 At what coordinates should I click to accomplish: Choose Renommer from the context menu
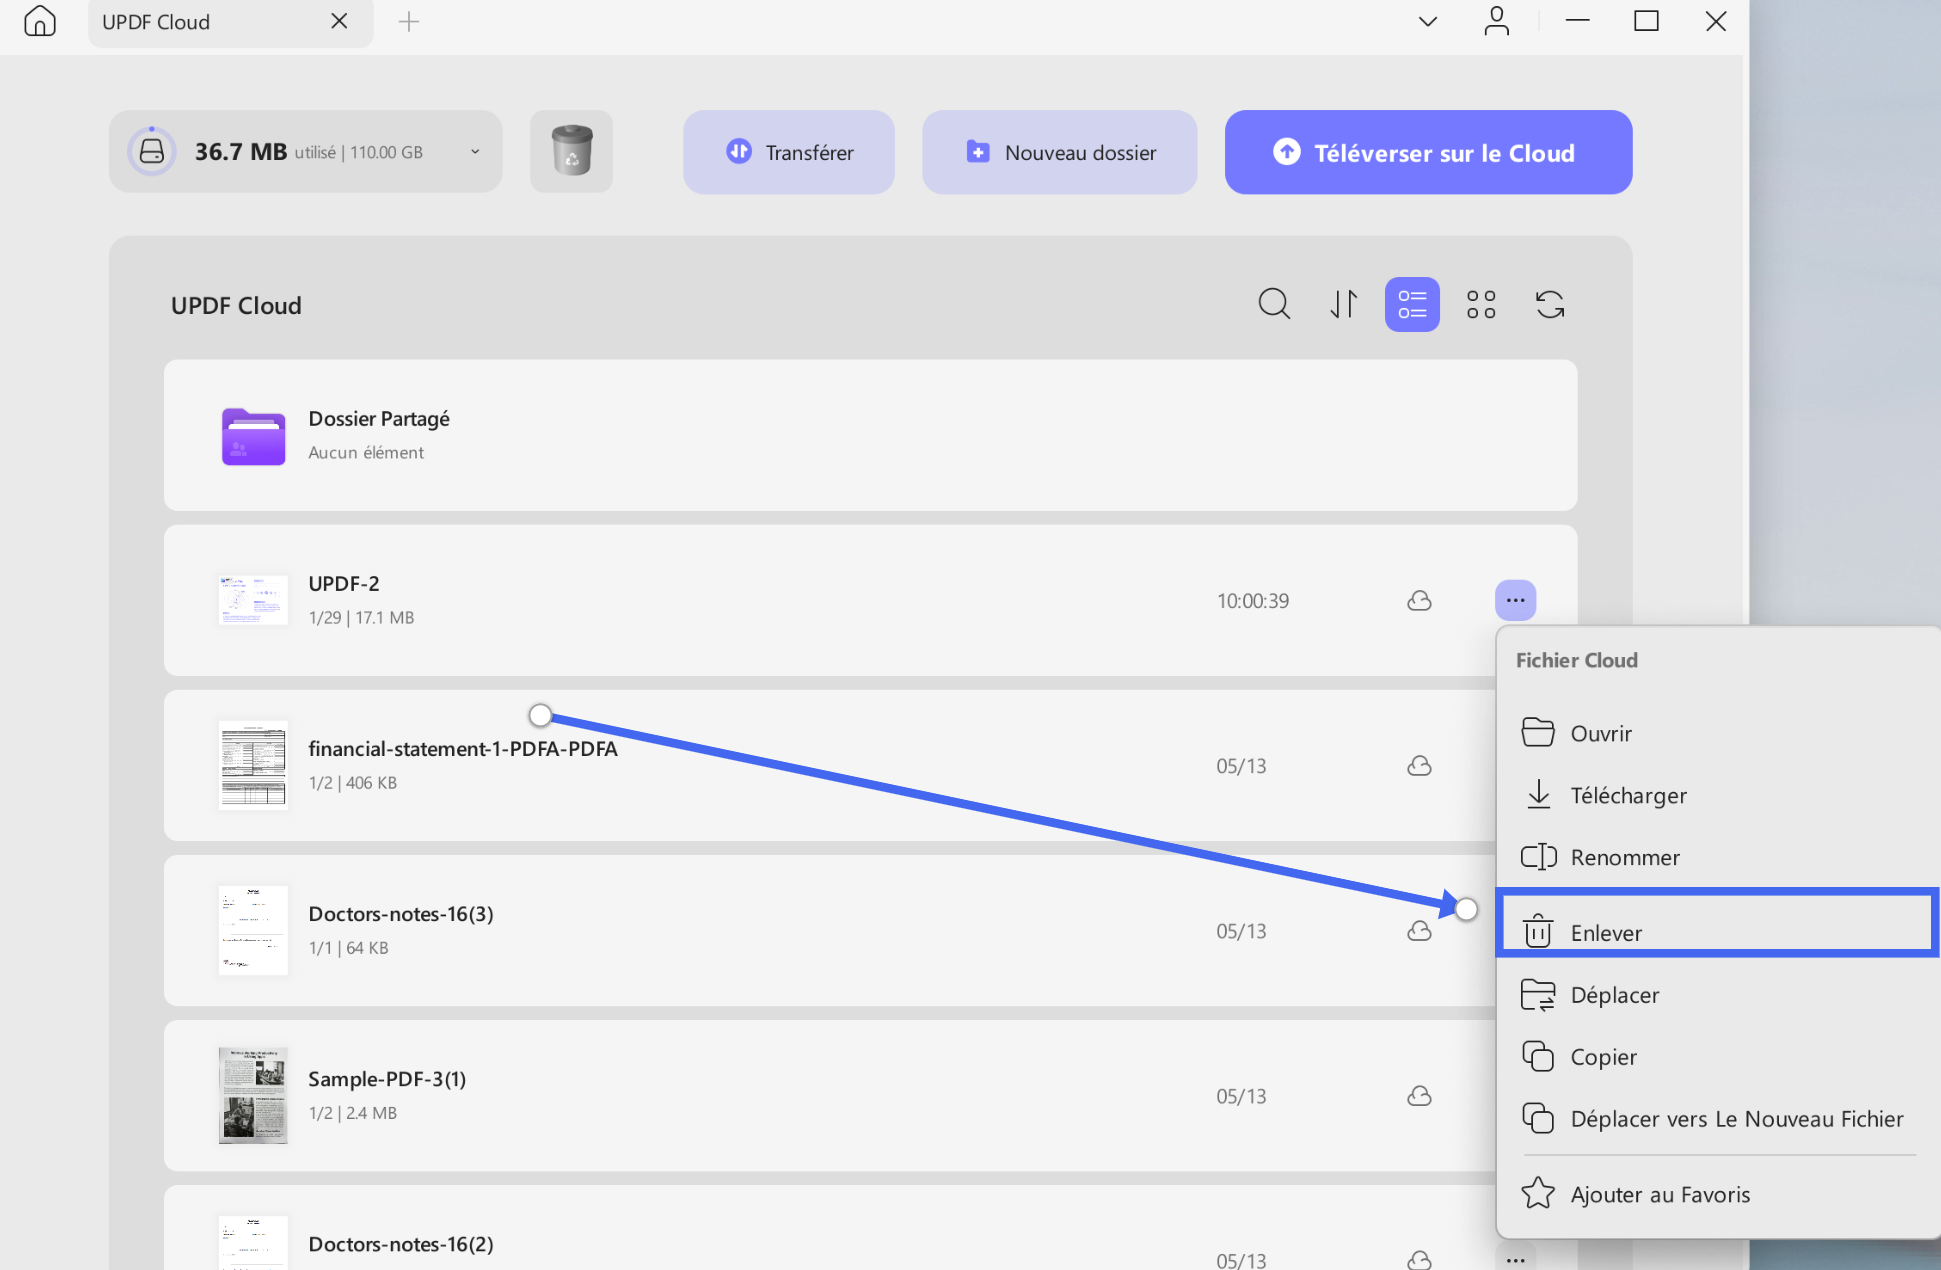[1718, 857]
